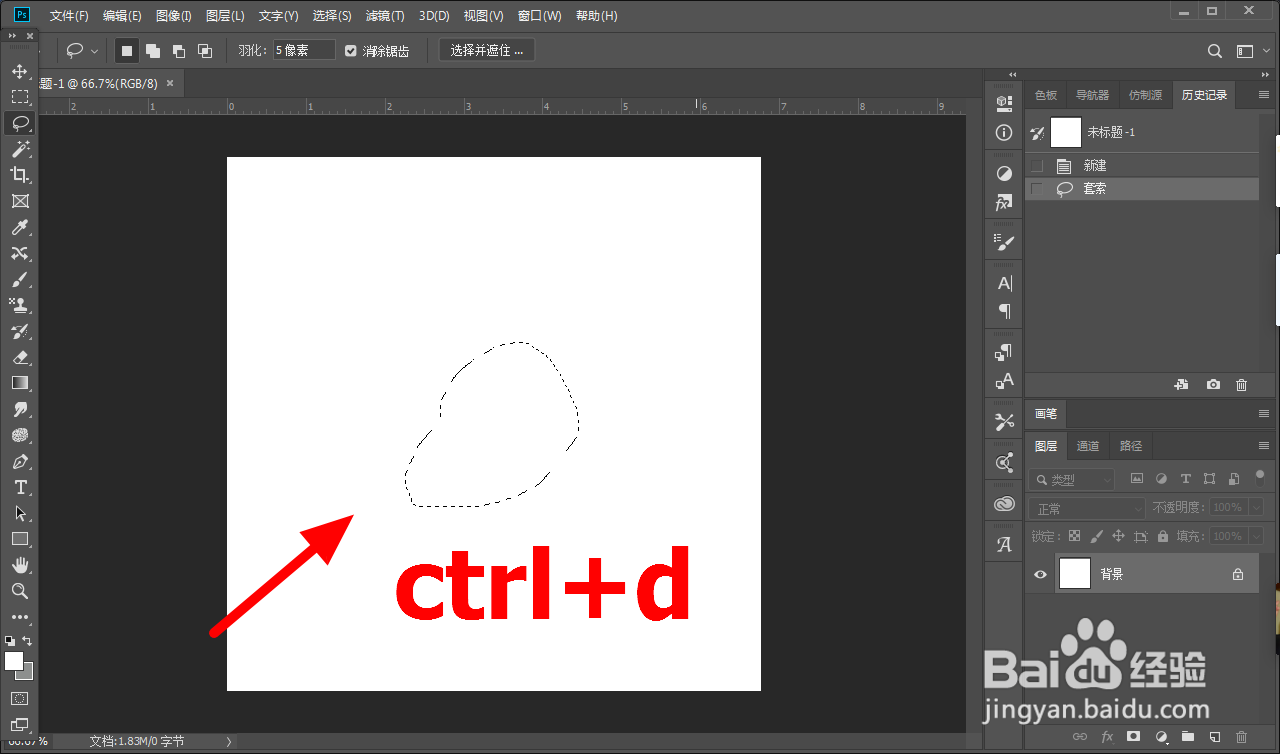Select the Clone Stamp tool
This screenshot has height=754, width=1280.
[20, 305]
